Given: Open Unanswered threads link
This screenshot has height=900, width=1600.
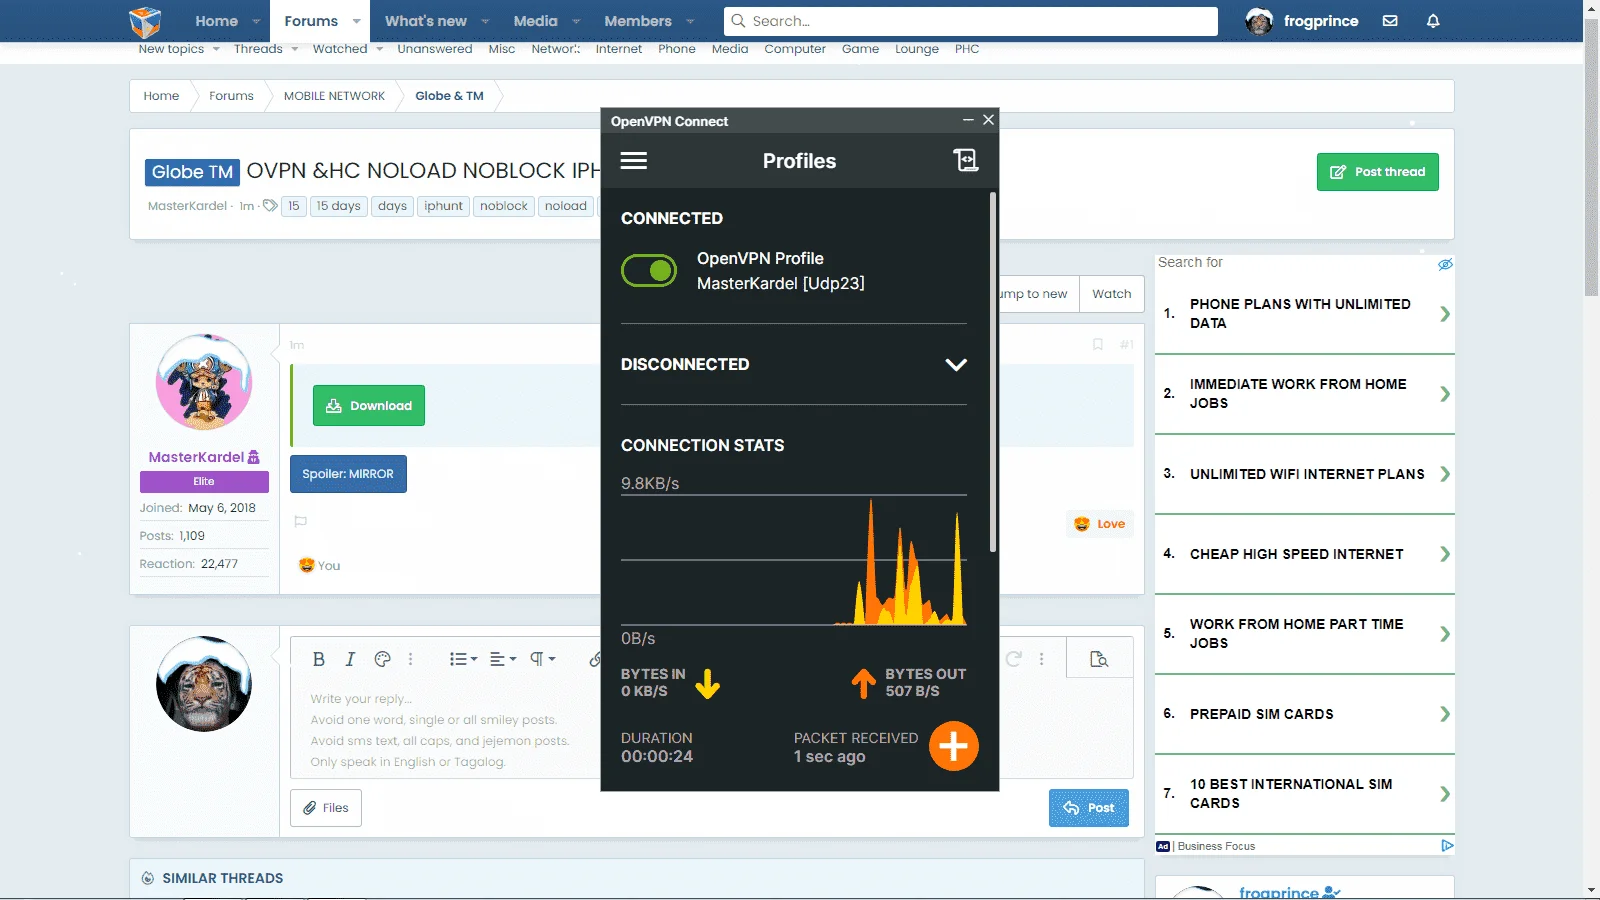Looking at the screenshot, I should point(434,49).
